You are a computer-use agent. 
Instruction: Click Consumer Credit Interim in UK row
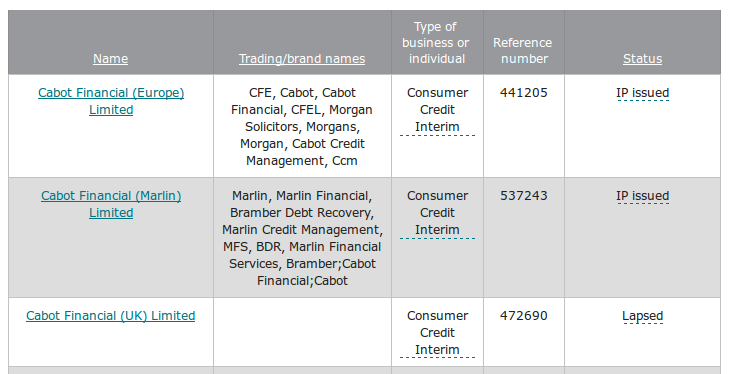(437, 333)
